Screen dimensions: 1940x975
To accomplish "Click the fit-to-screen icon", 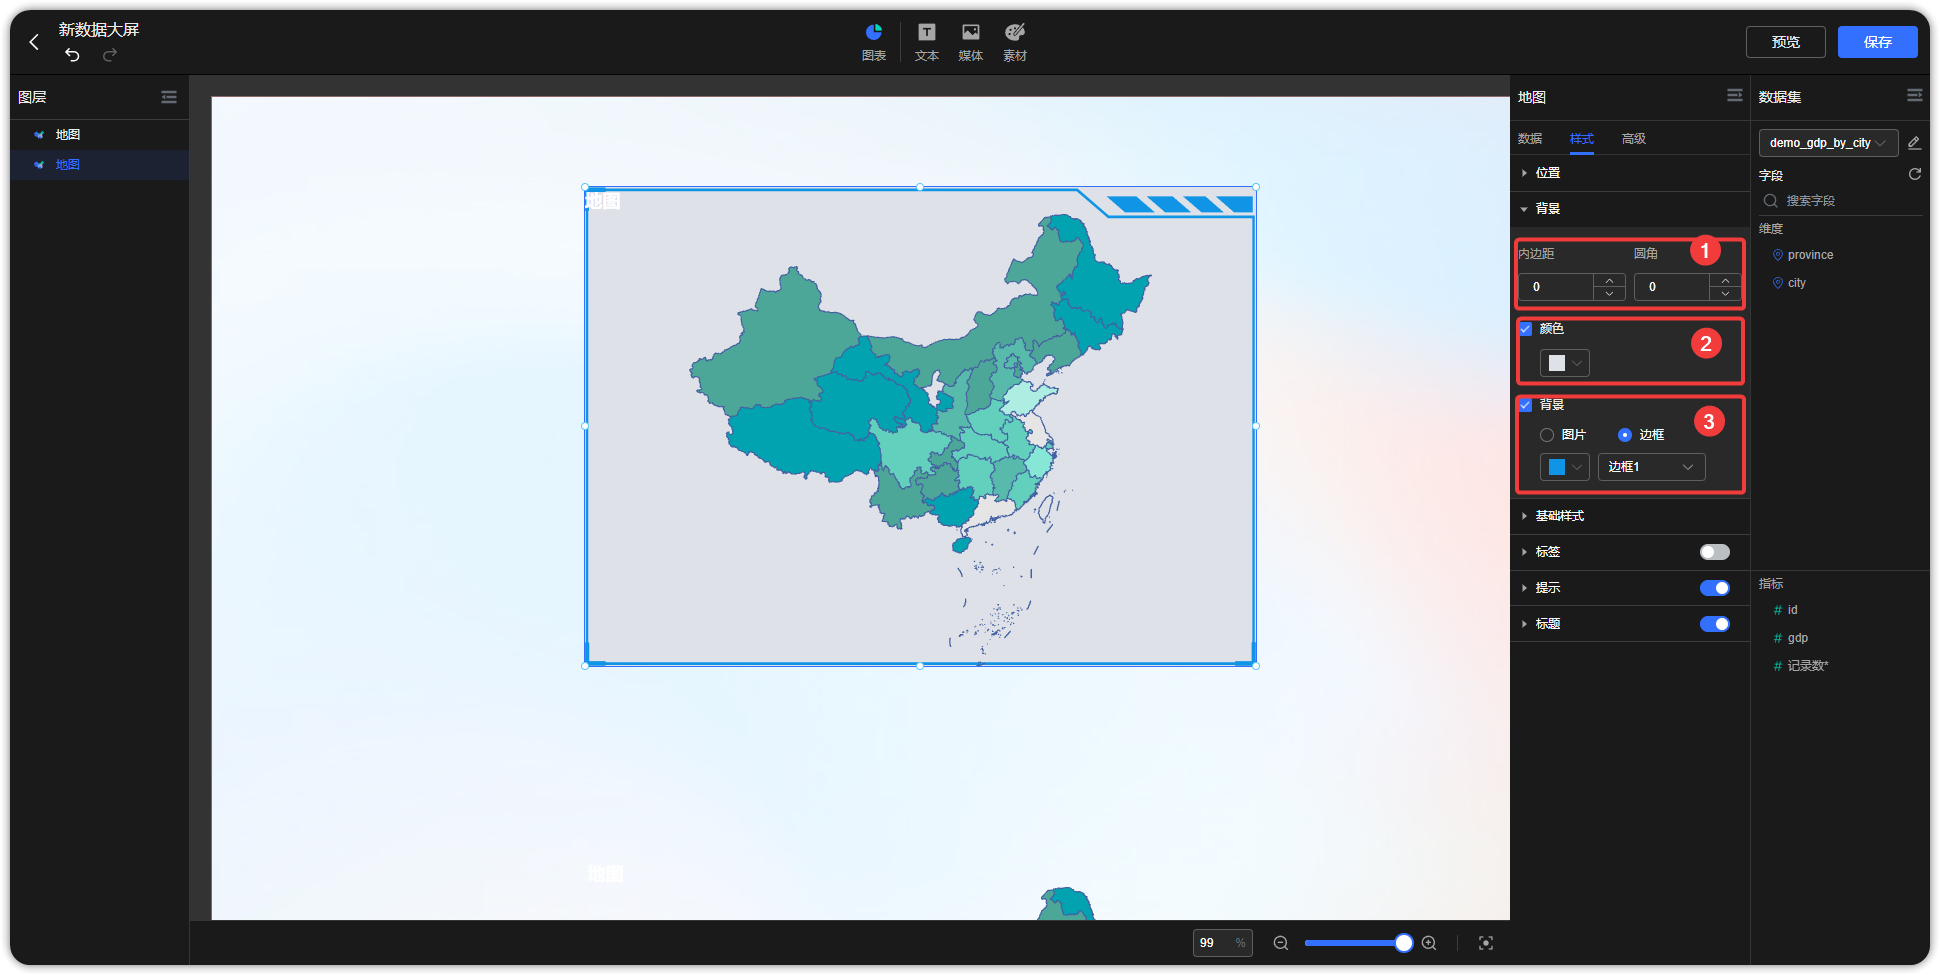I will click(x=1486, y=943).
